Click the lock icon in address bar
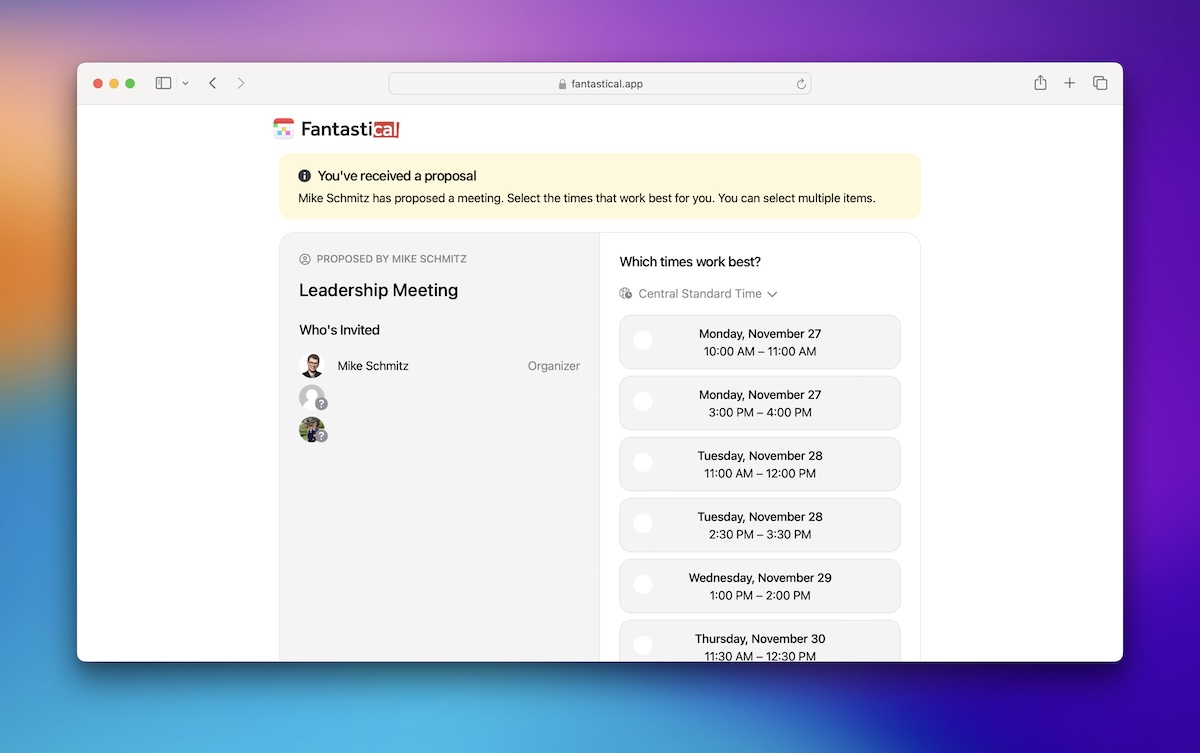The width and height of the screenshot is (1200, 753). (563, 84)
